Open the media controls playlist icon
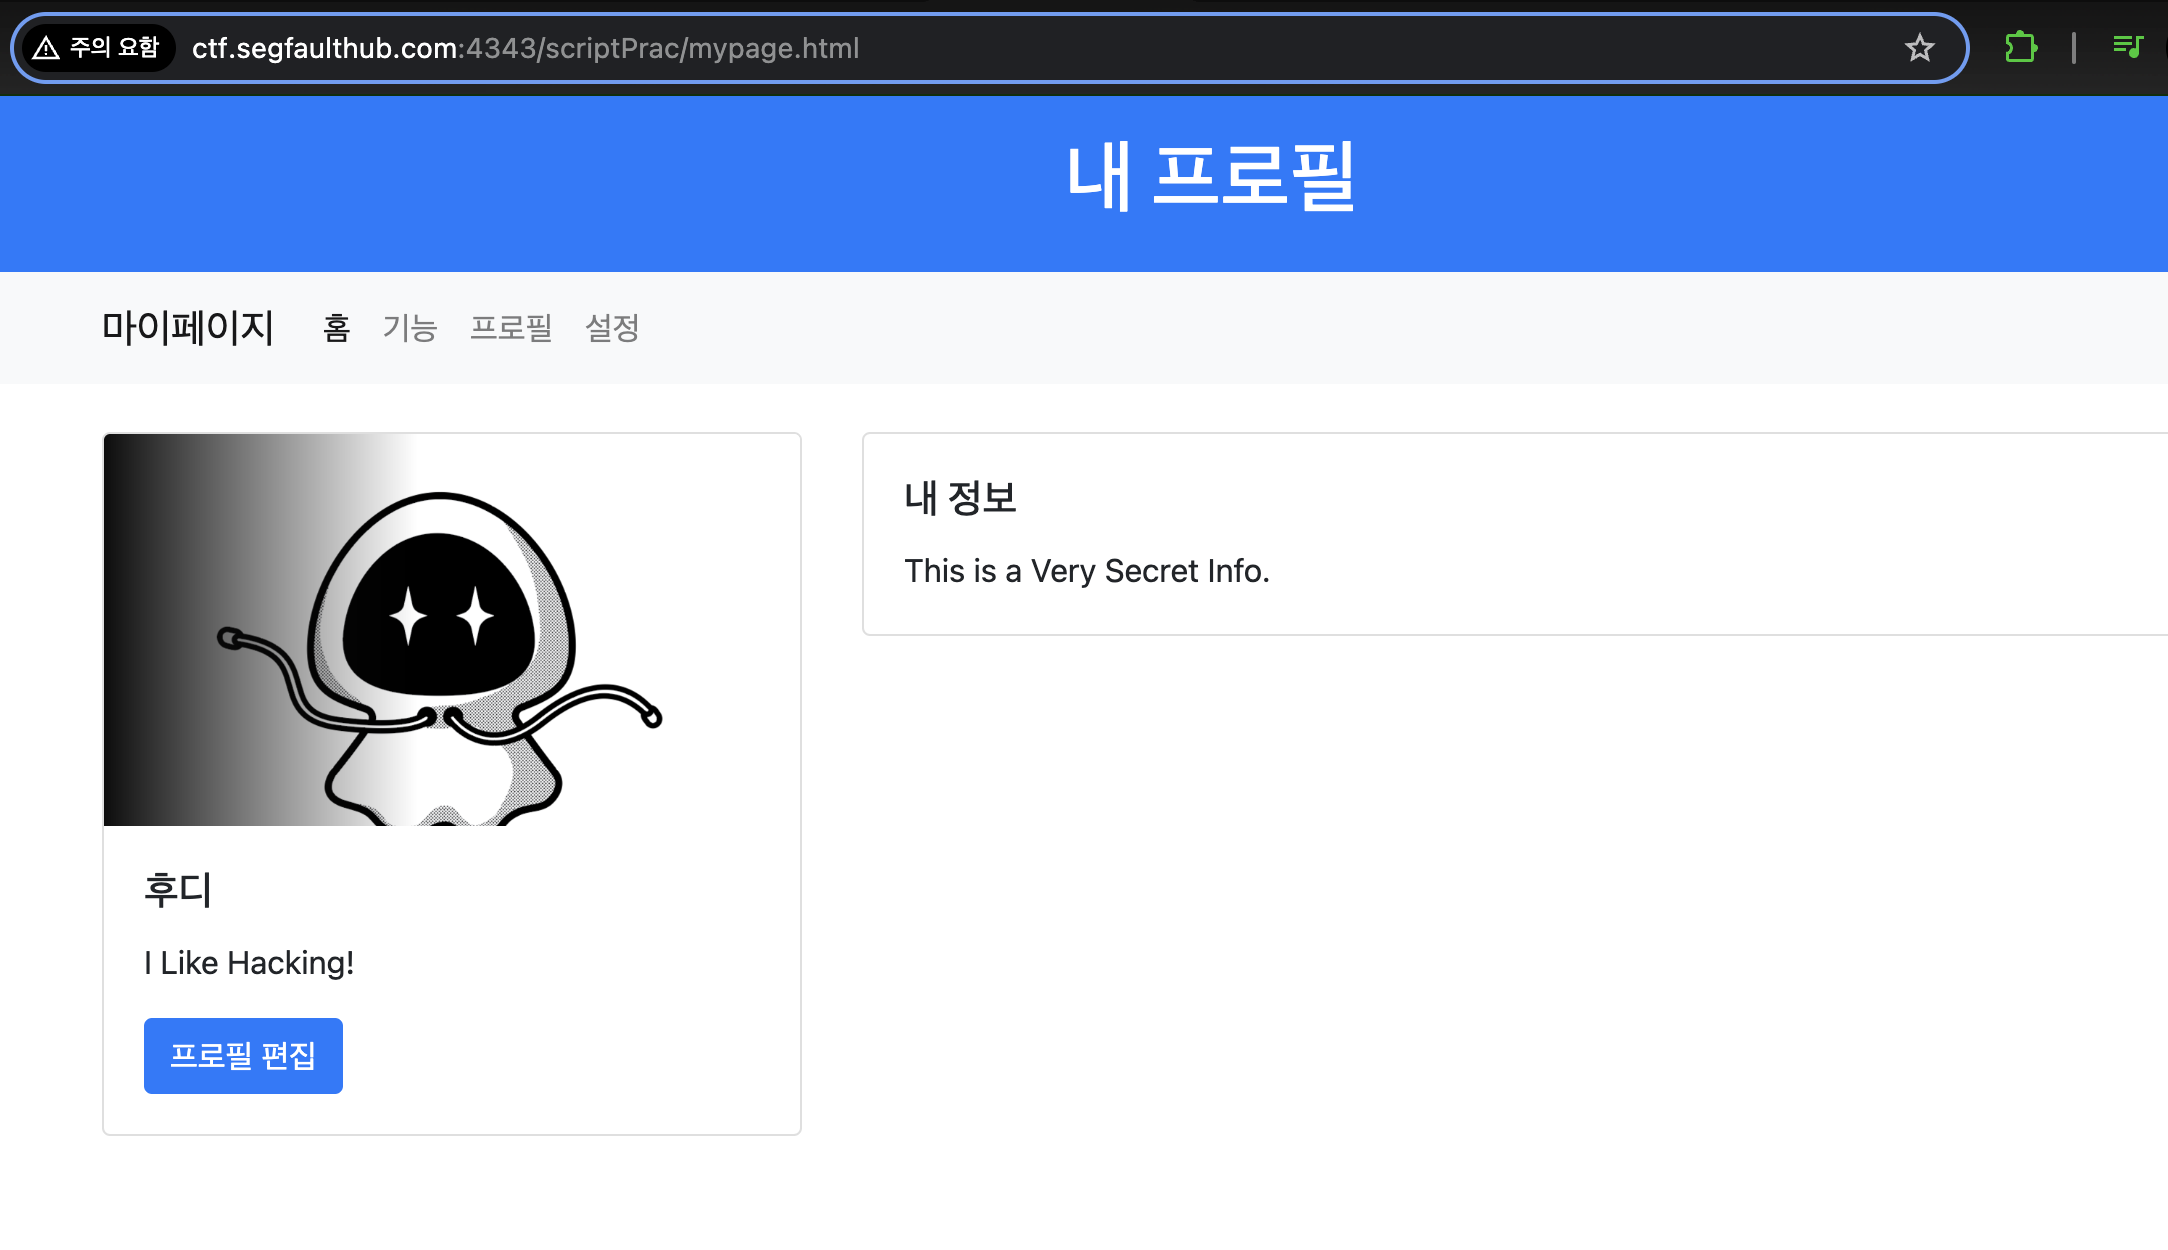The height and width of the screenshot is (1250, 2168). click(x=2127, y=47)
